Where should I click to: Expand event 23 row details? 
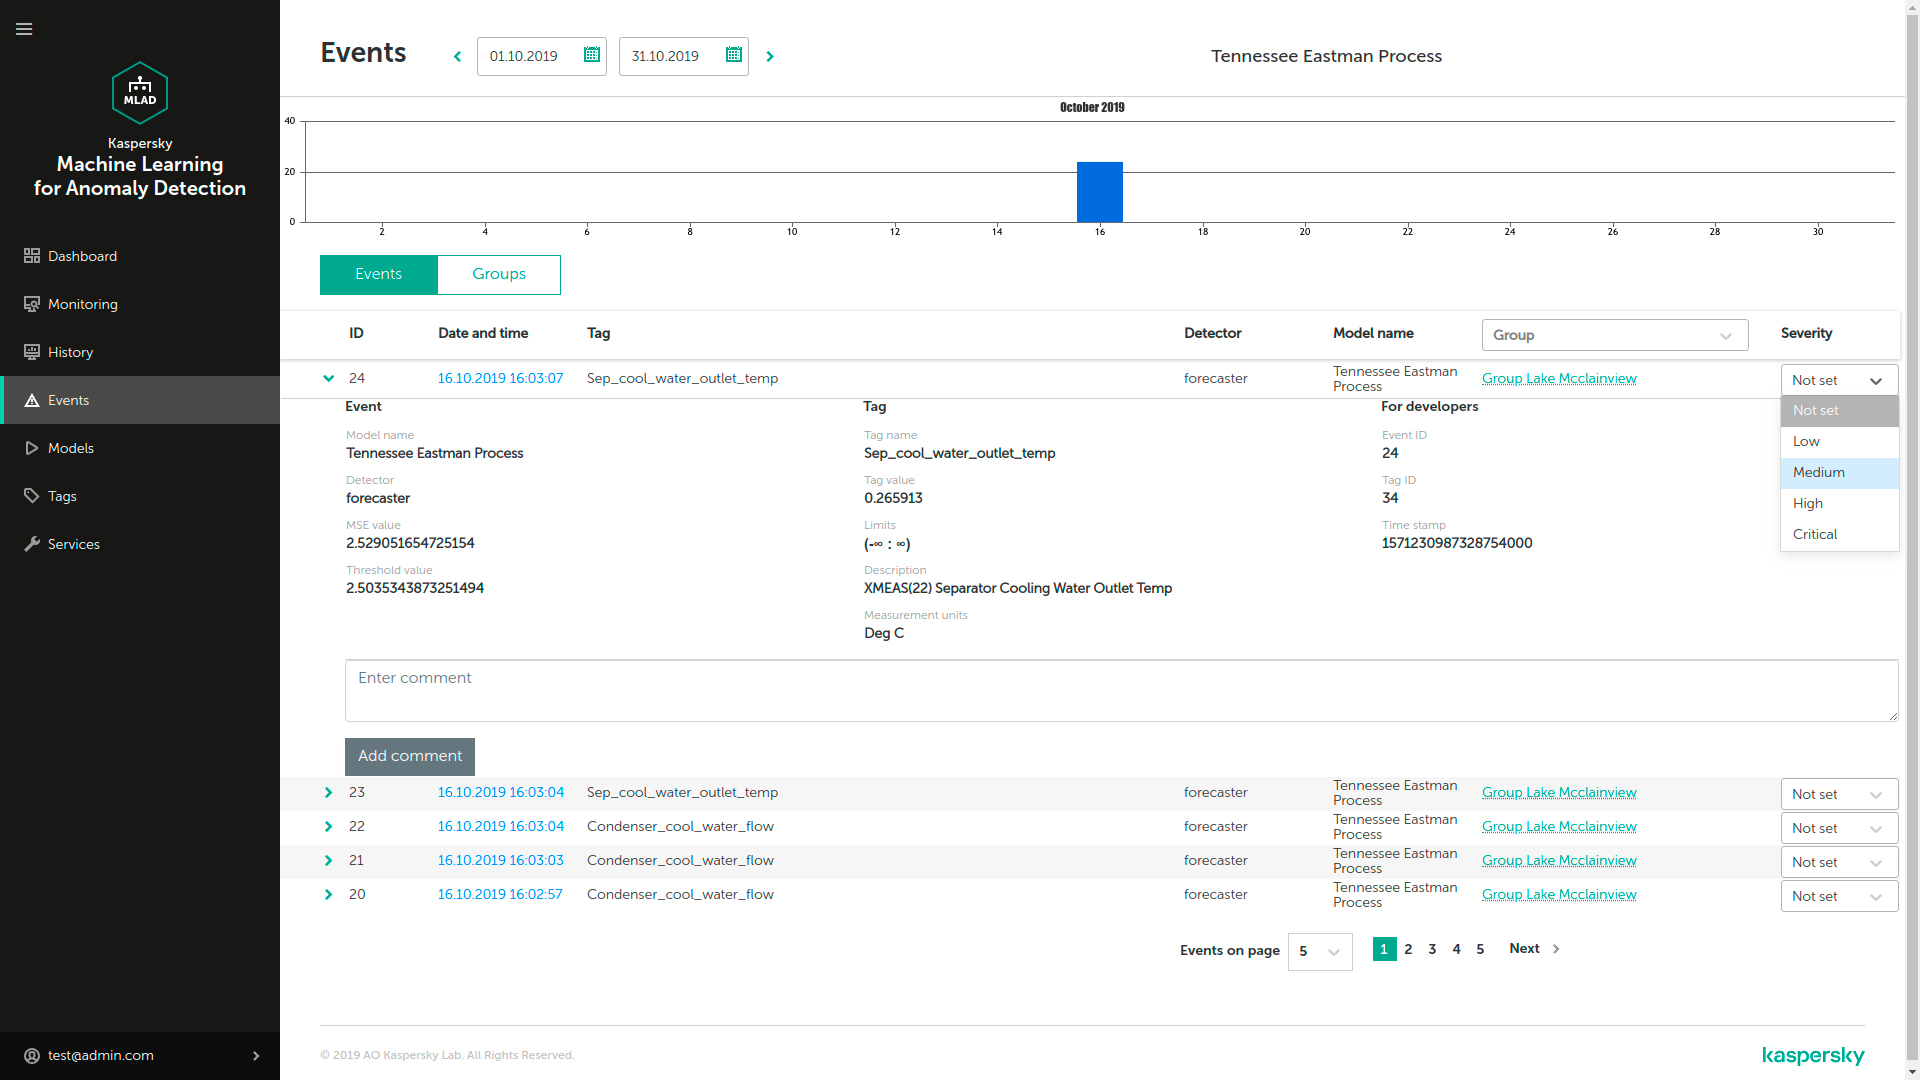tap(328, 792)
